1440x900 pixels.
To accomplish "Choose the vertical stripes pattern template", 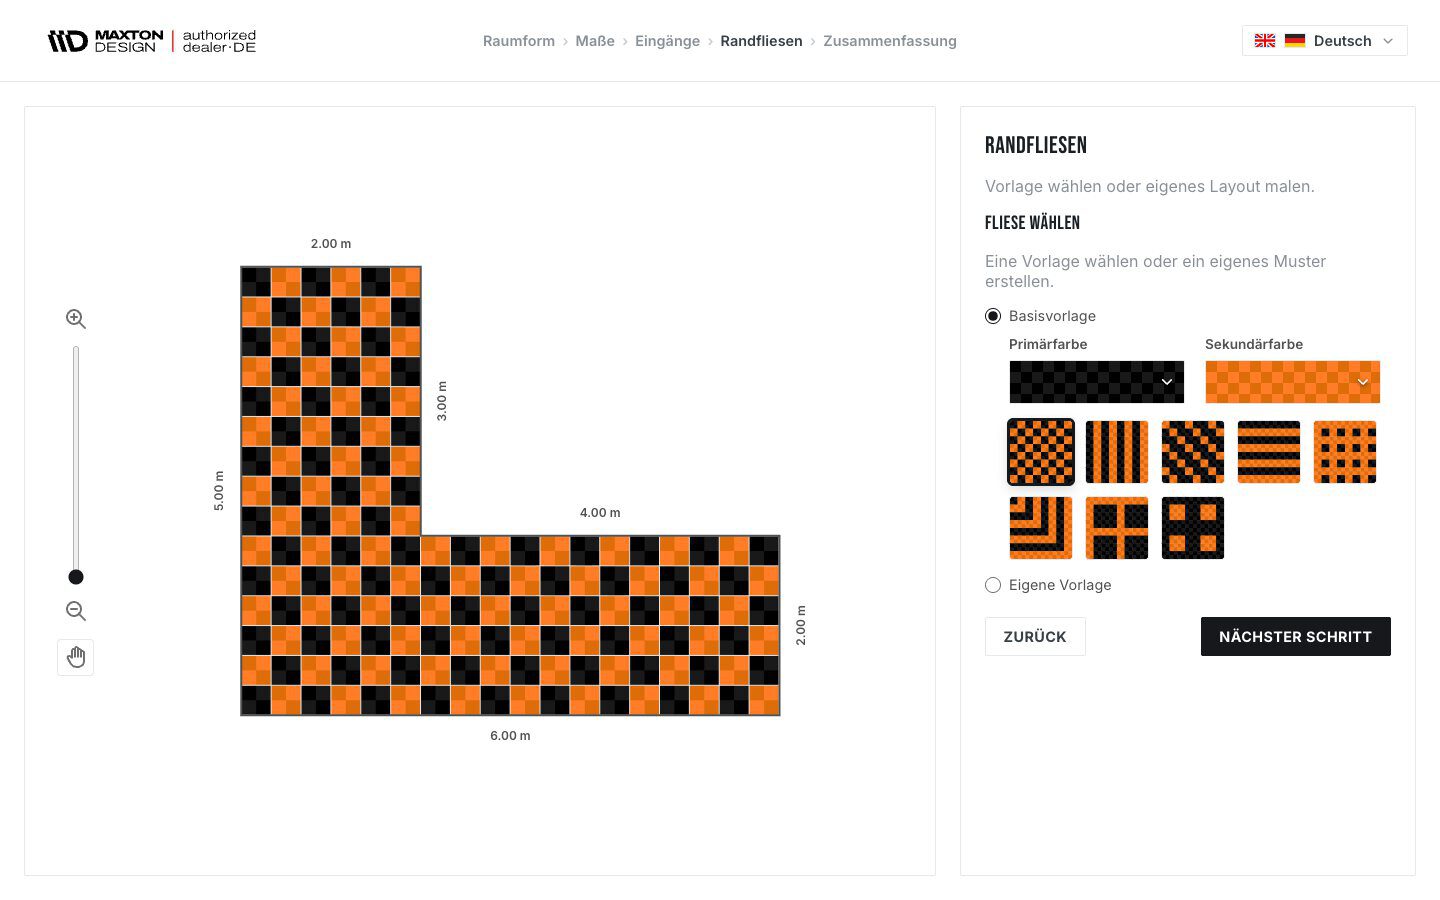I will [1117, 452].
